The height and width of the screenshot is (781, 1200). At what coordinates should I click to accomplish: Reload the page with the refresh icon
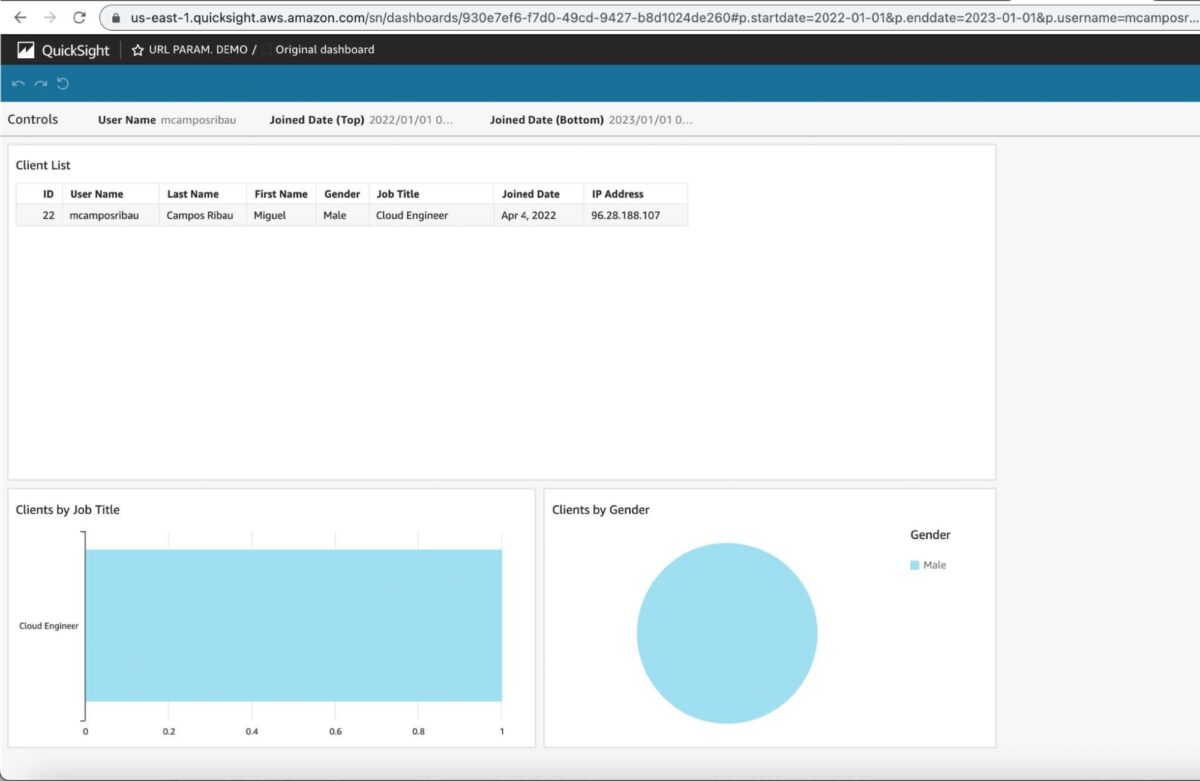click(x=79, y=17)
